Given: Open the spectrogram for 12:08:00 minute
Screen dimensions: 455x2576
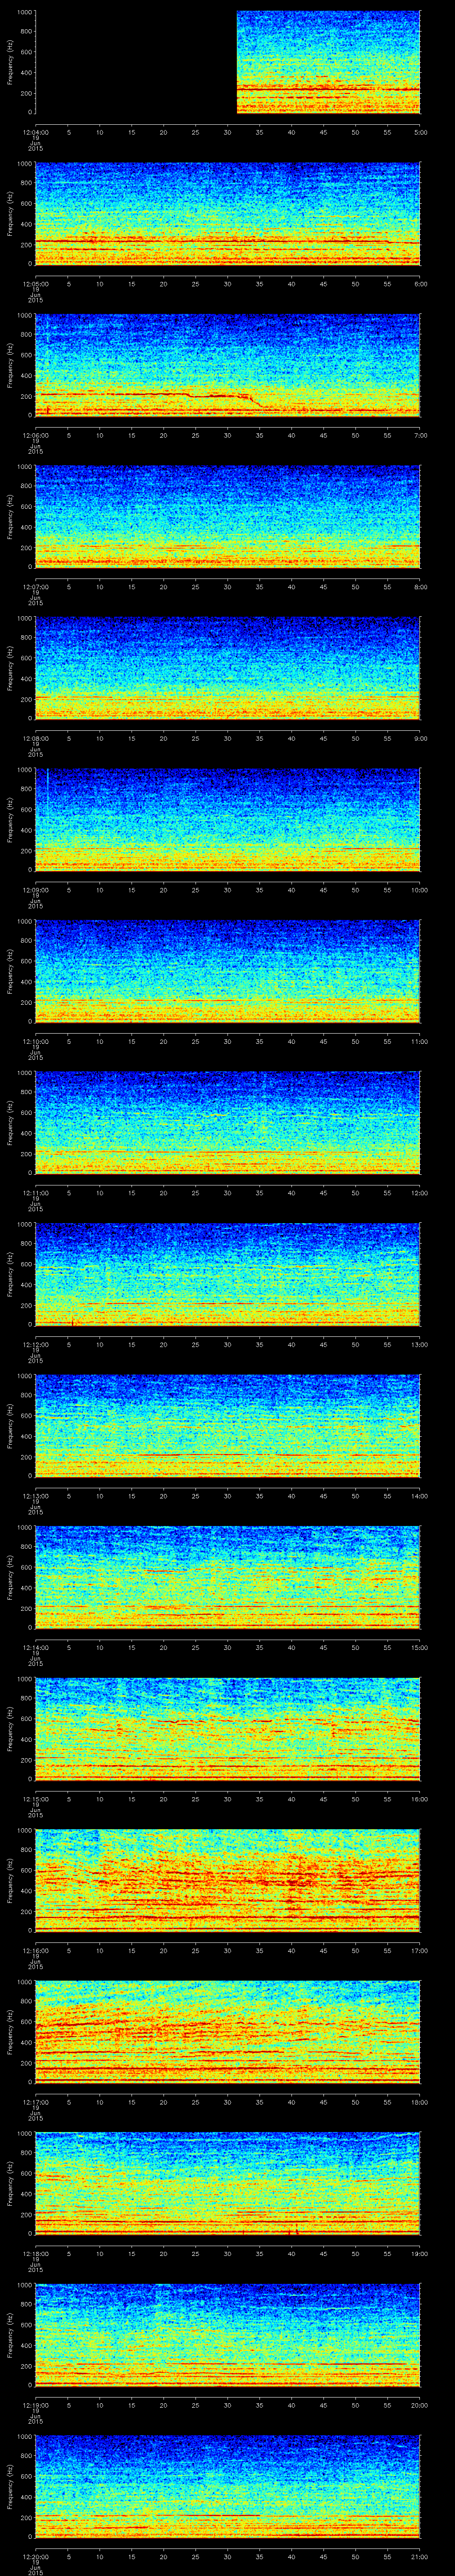Looking at the screenshot, I should [x=228, y=668].
